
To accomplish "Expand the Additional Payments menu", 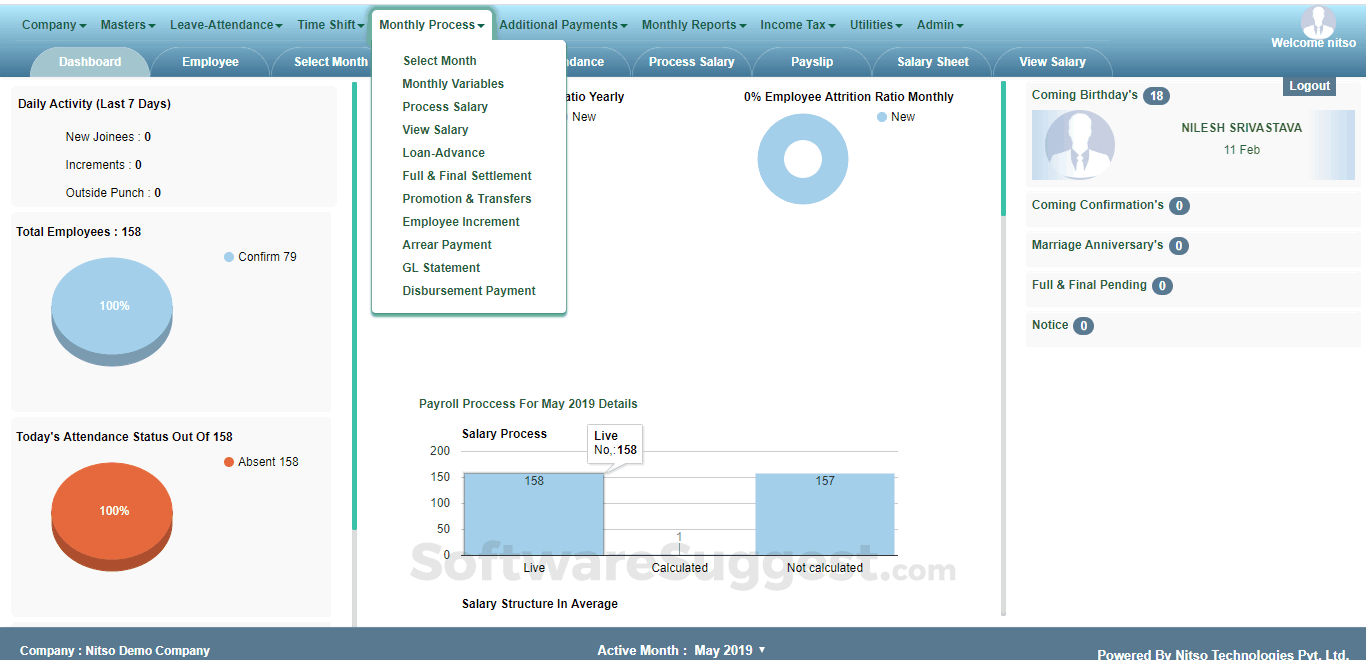I will [x=564, y=25].
